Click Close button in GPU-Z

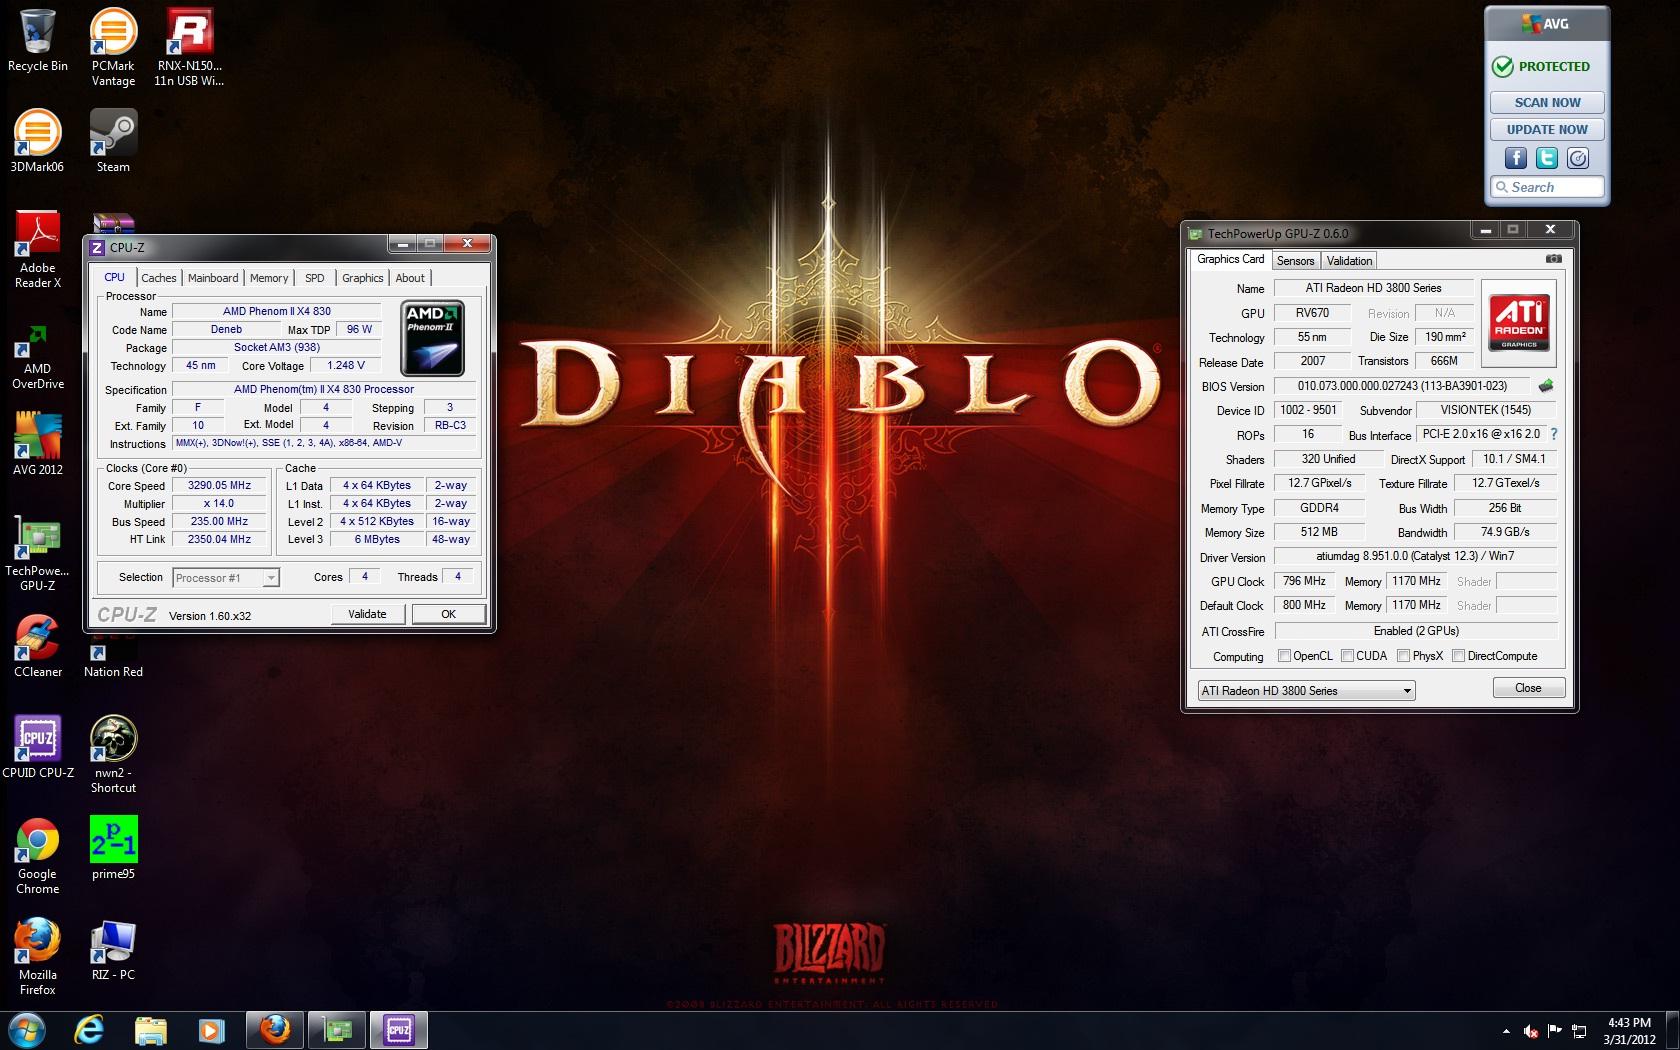coord(1528,688)
